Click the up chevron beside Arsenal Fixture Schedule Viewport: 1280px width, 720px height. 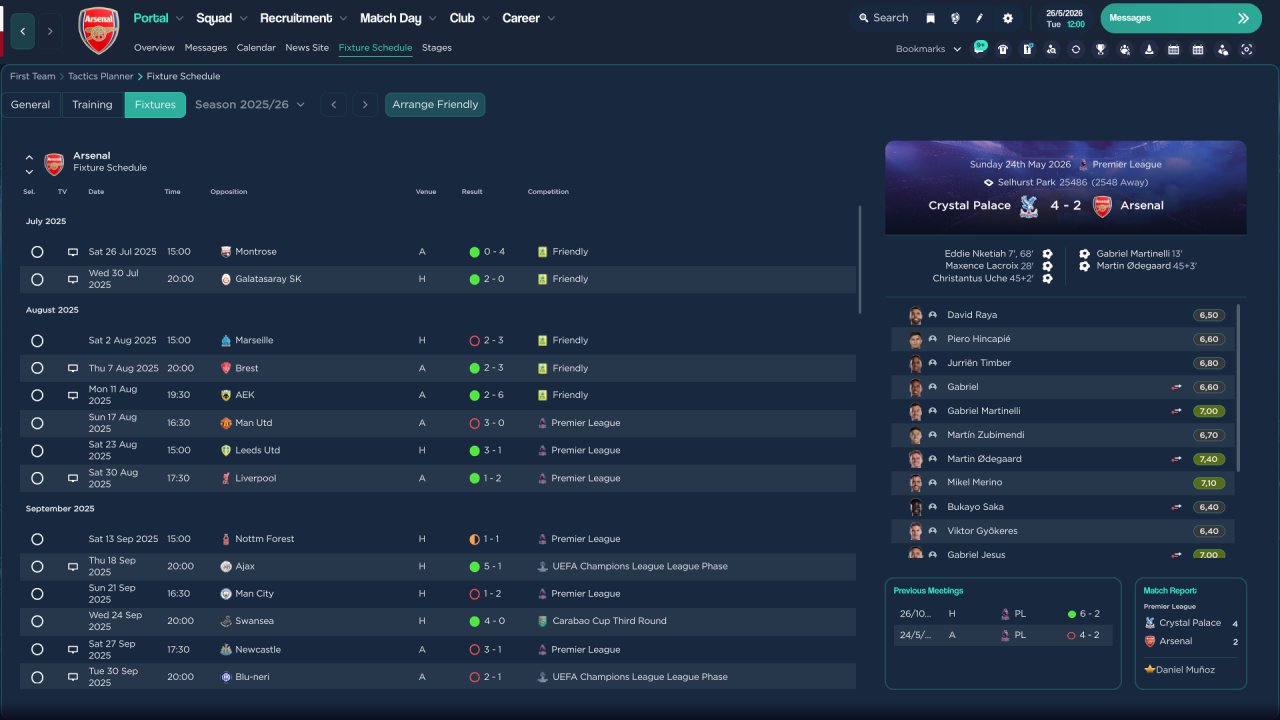point(29,157)
